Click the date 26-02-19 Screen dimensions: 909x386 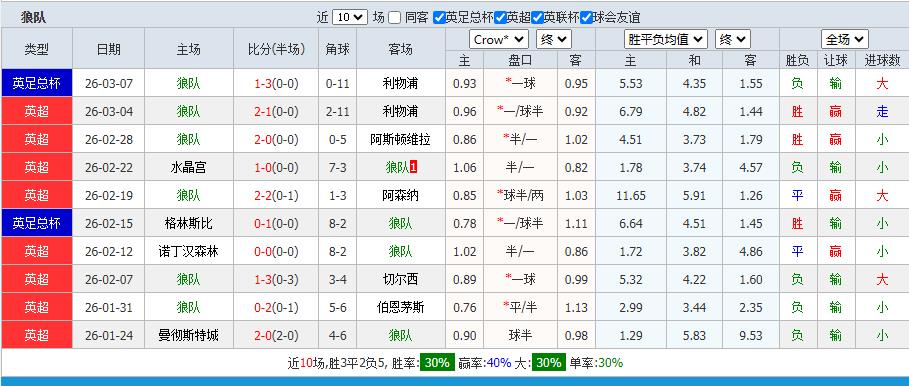108,195
